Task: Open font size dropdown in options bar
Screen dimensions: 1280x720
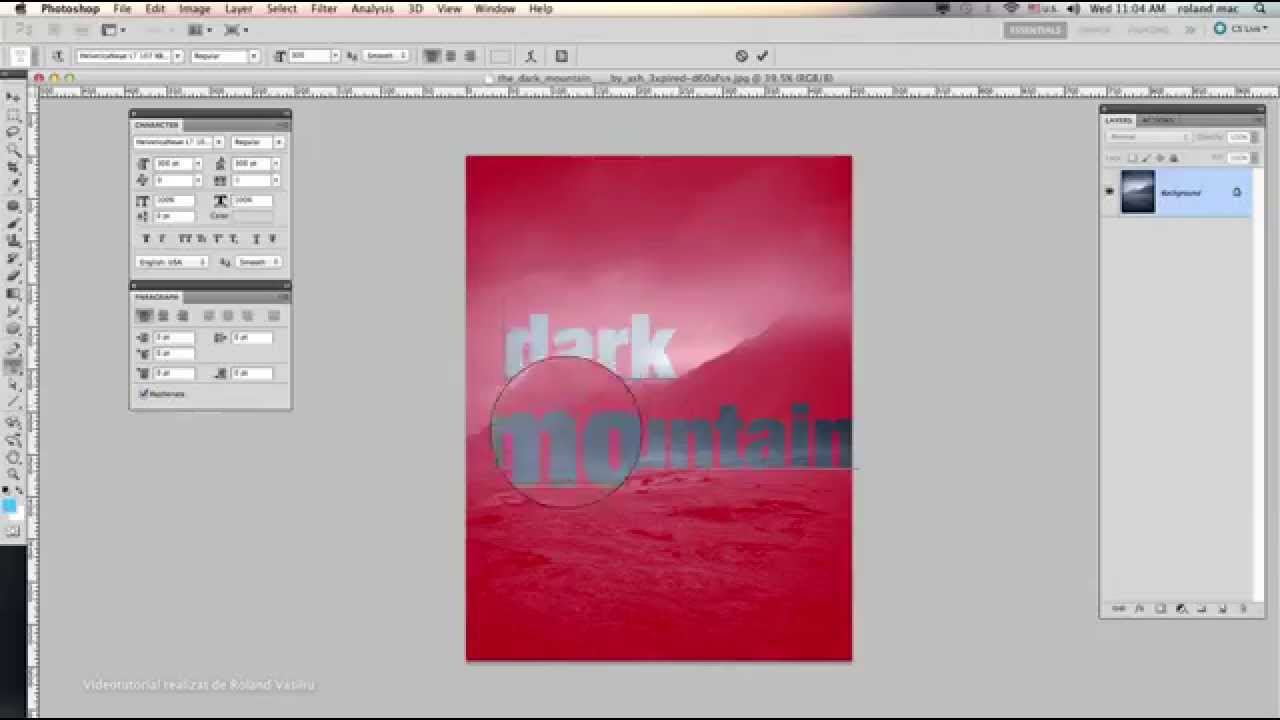Action: pos(335,56)
